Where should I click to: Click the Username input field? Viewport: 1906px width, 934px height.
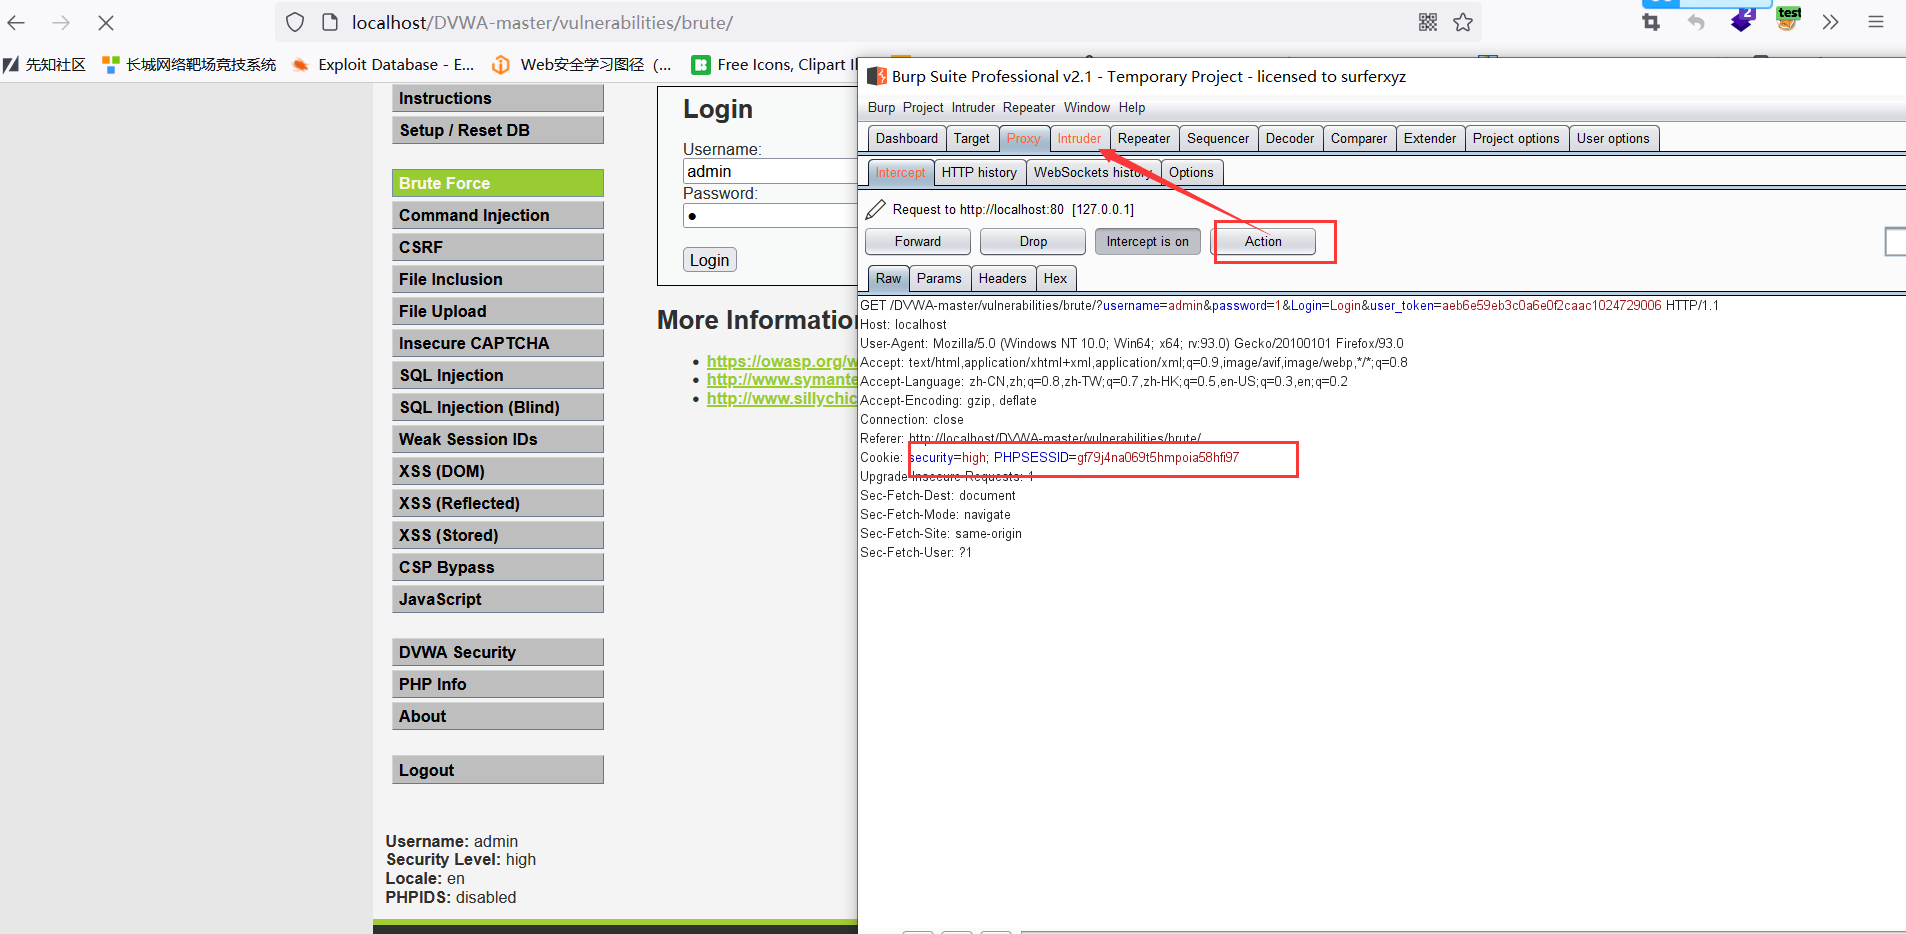coord(770,172)
